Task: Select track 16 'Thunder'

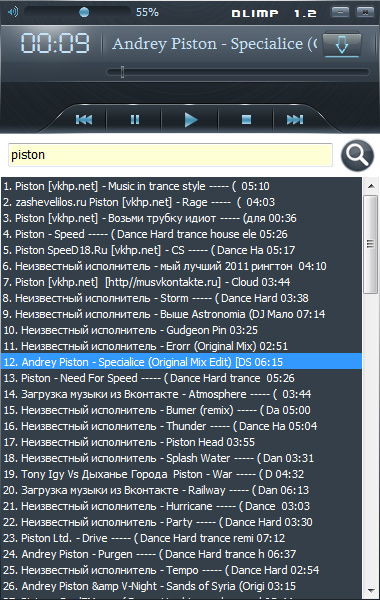Action: tap(181, 426)
